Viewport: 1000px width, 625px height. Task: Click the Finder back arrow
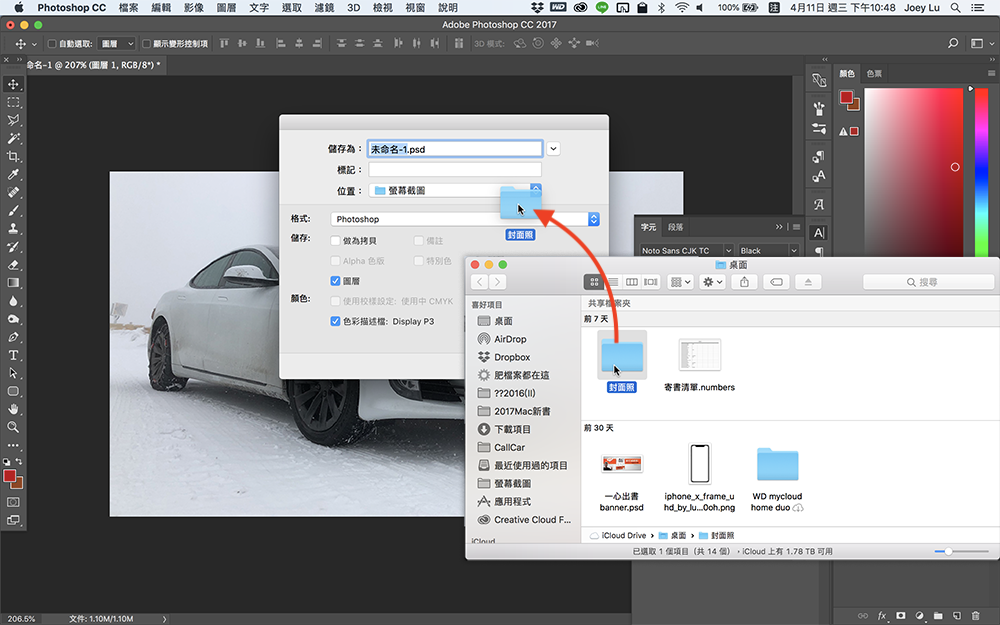[x=480, y=282]
